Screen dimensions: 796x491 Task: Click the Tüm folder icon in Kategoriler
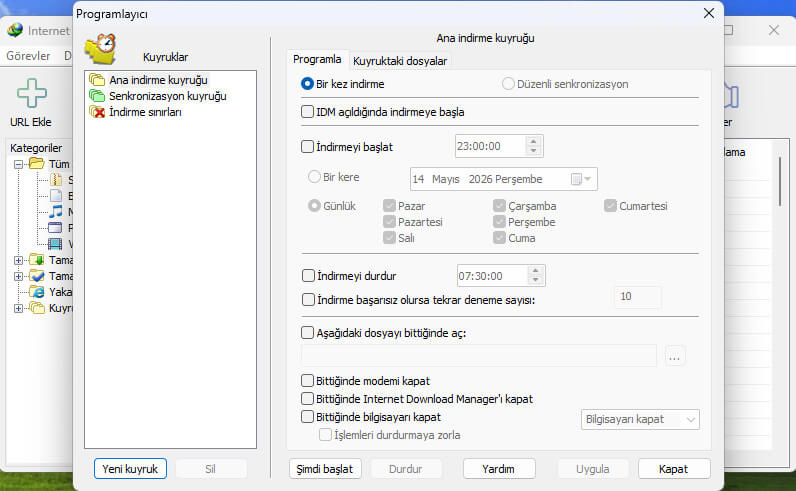(x=37, y=163)
